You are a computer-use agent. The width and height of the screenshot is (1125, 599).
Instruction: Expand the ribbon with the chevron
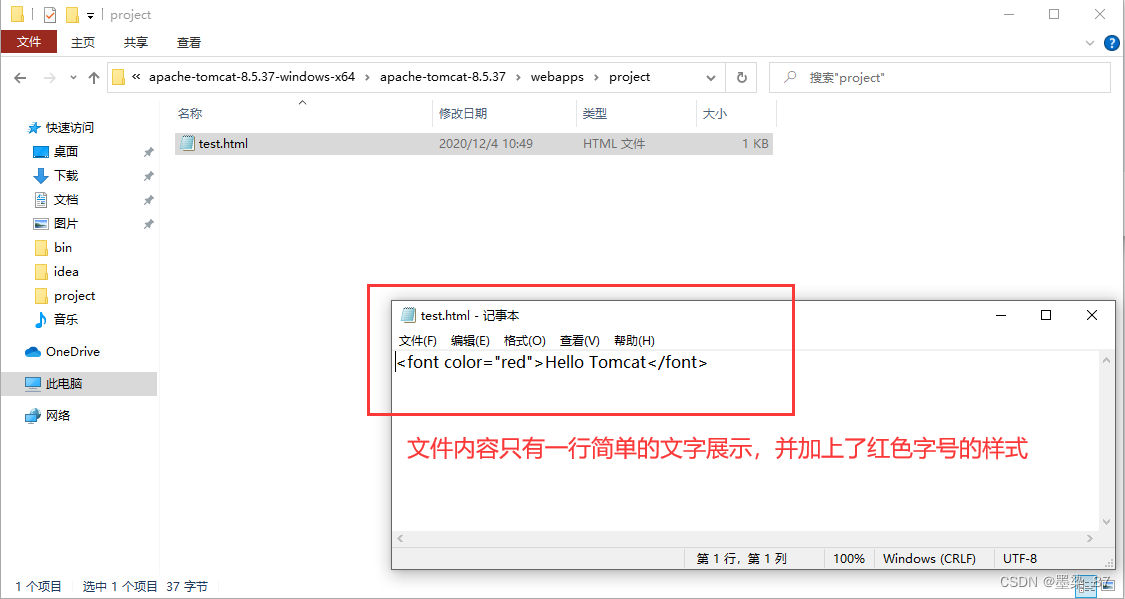coord(1091,43)
